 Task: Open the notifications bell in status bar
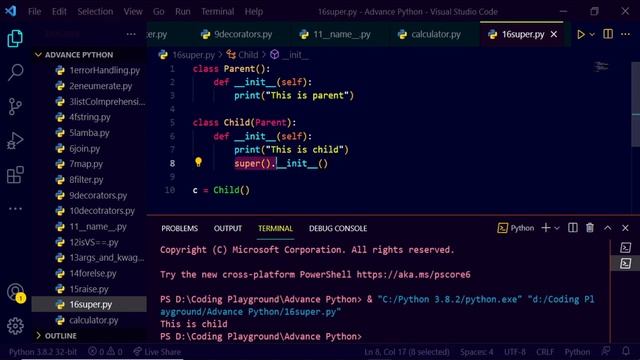tap(626, 351)
